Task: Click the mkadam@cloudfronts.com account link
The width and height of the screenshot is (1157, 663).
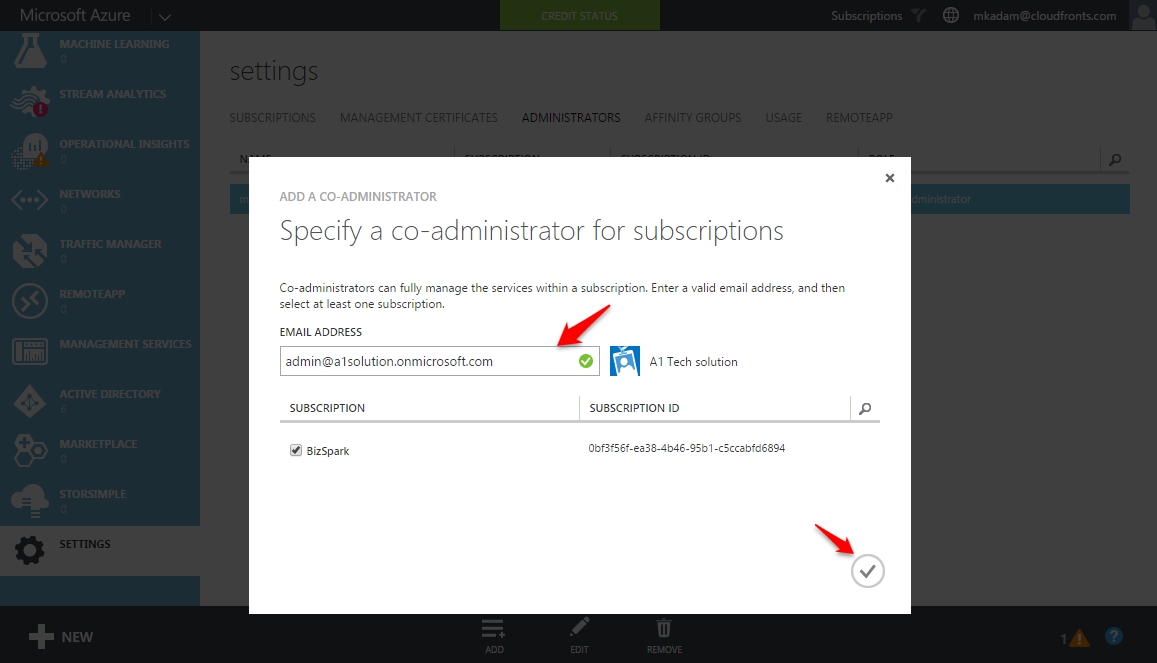Action: coord(1044,15)
